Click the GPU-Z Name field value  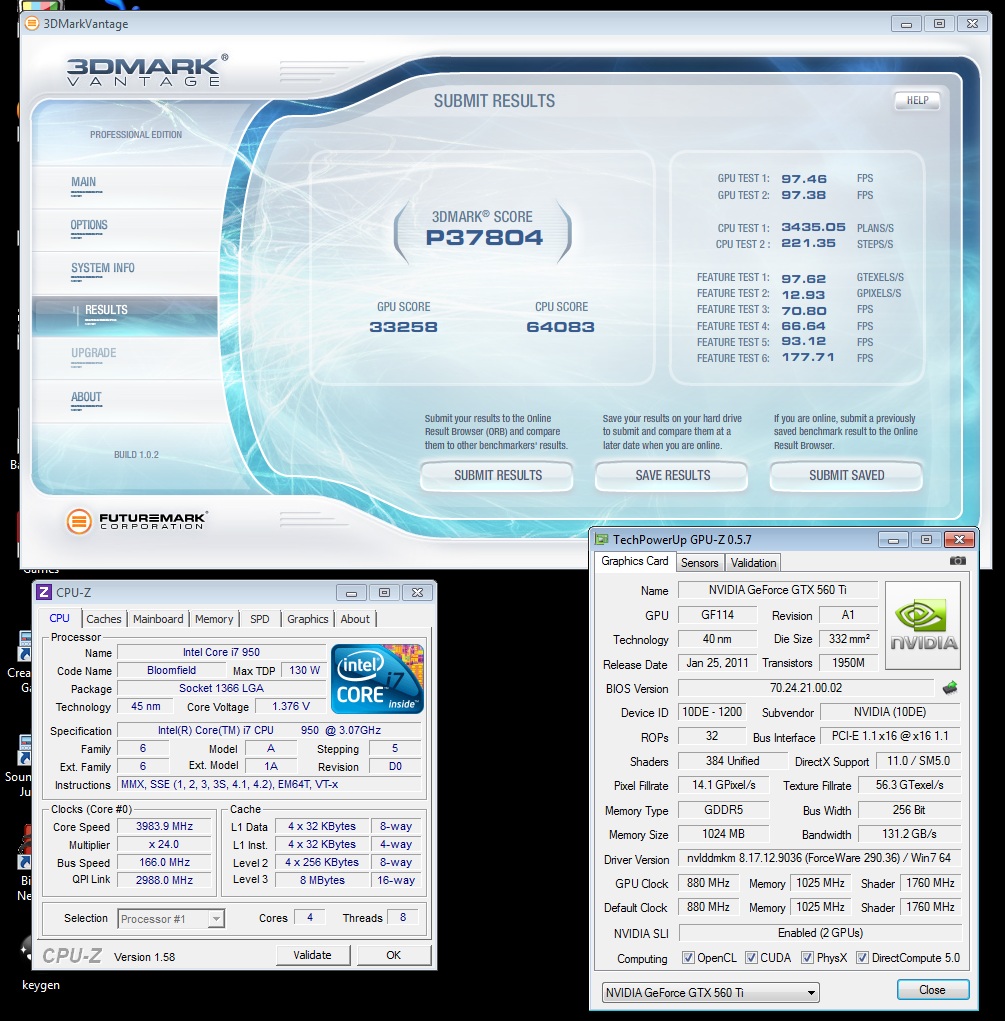pyautogui.click(x=778, y=590)
